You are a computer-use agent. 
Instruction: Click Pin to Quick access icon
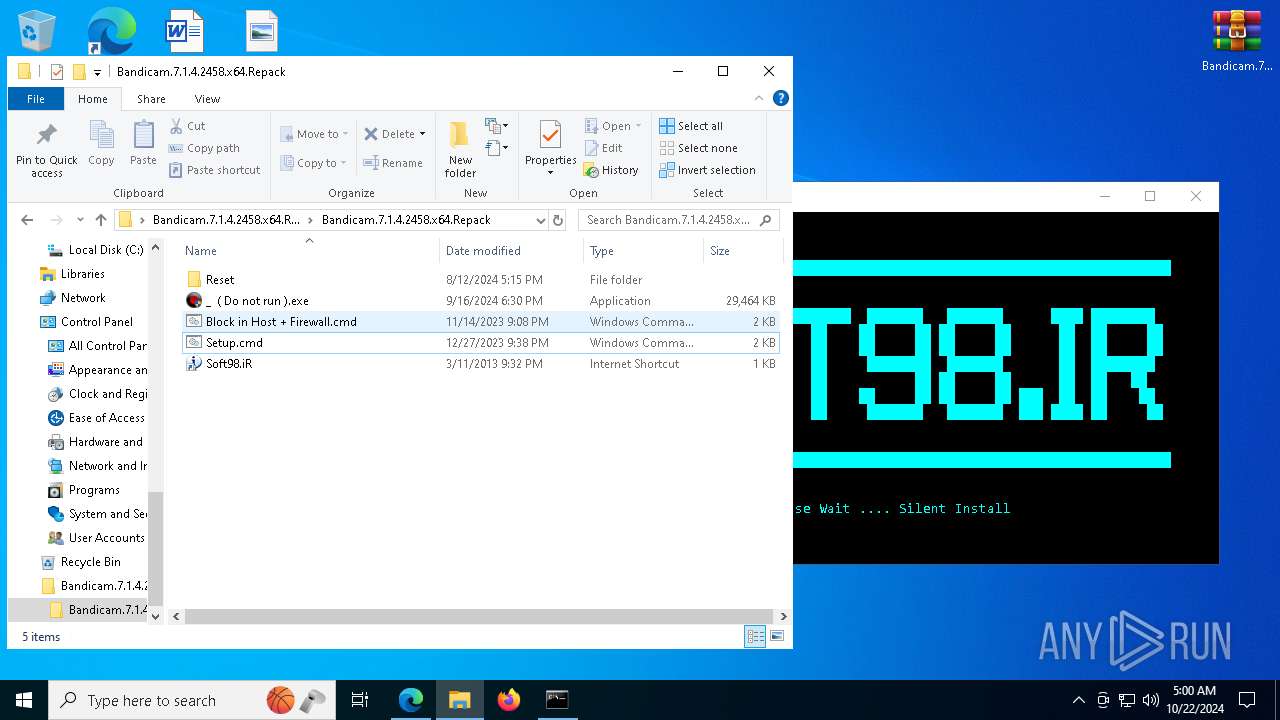tap(46, 135)
